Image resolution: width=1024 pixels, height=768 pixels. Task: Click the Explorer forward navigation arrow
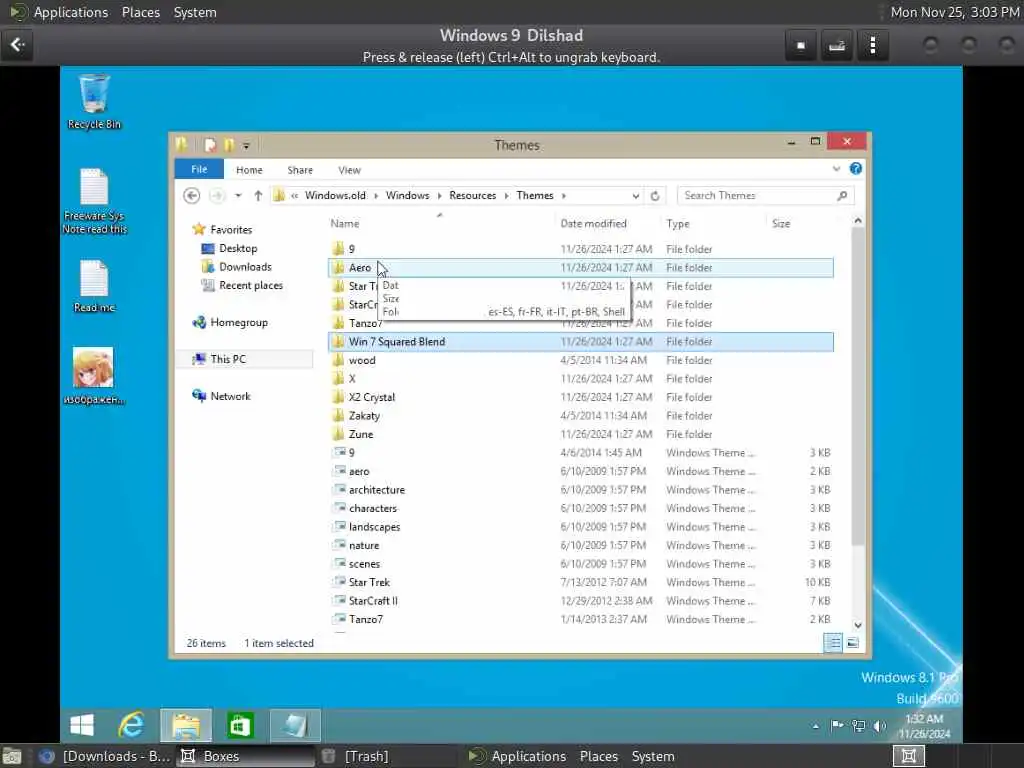coord(217,195)
